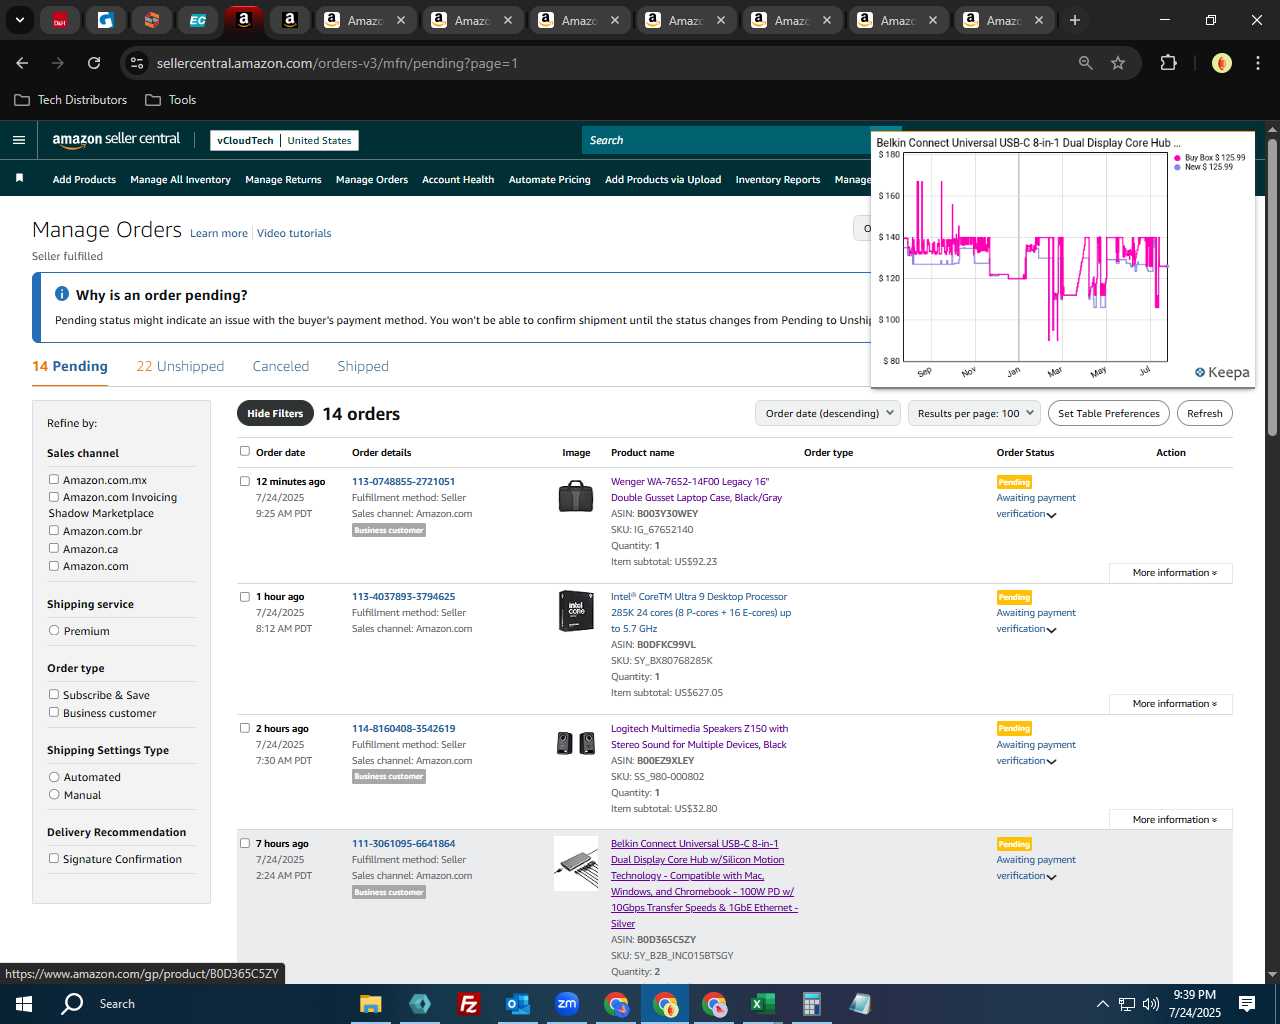Switch to the Shipped orders tab

(363, 366)
